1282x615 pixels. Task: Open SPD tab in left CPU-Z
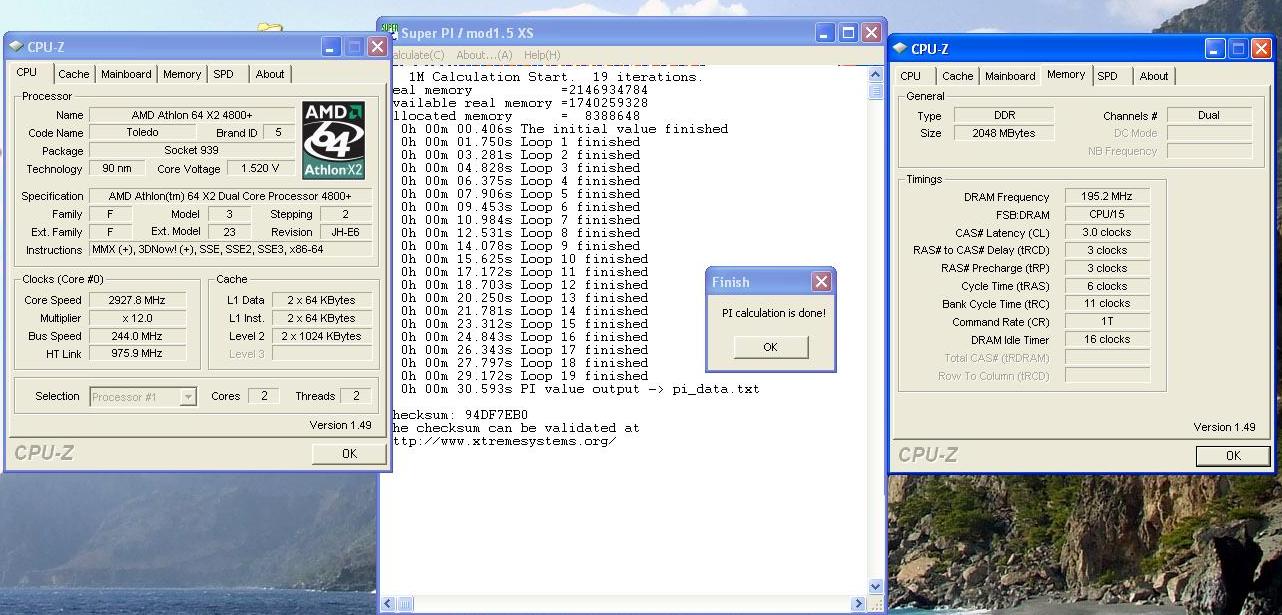coord(223,74)
